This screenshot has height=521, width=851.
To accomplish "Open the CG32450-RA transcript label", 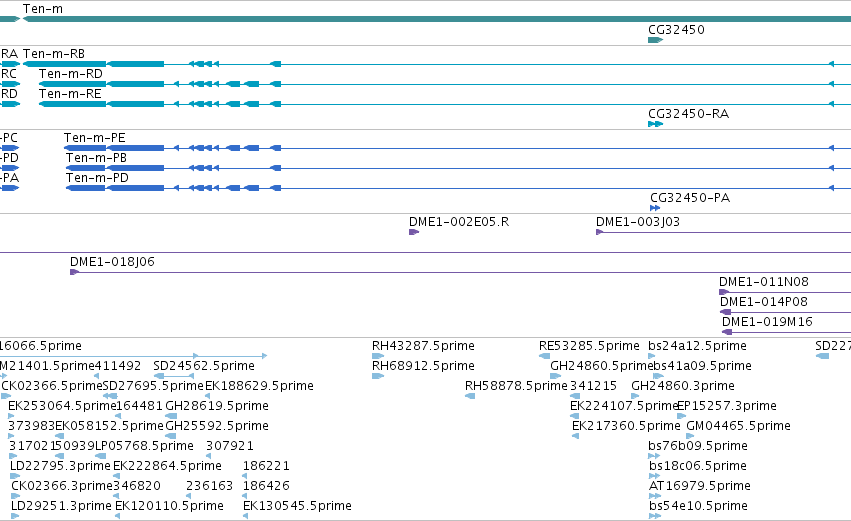I will pos(688,113).
